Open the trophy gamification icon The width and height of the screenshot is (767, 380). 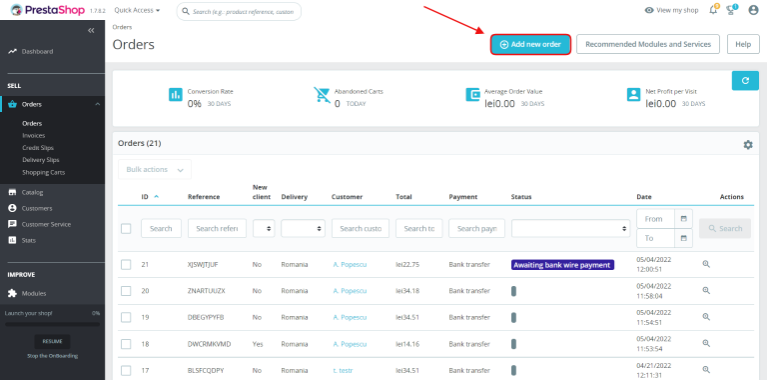pos(731,10)
